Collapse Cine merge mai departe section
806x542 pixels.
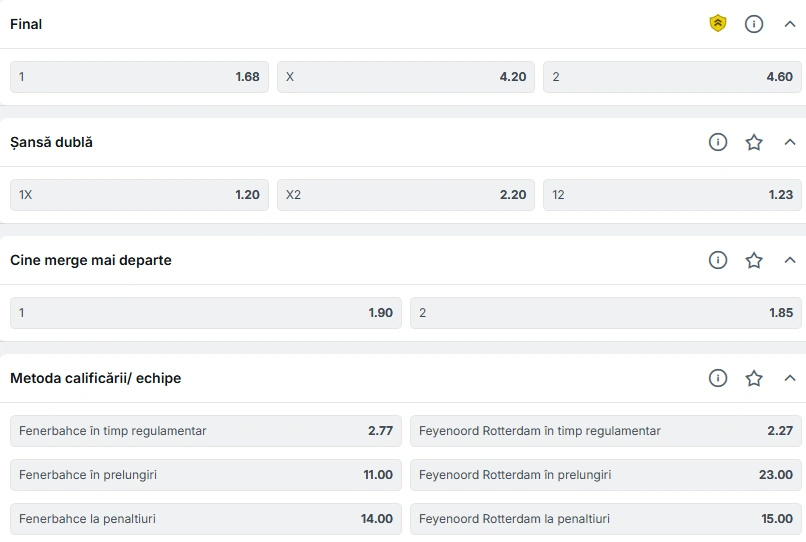790,260
